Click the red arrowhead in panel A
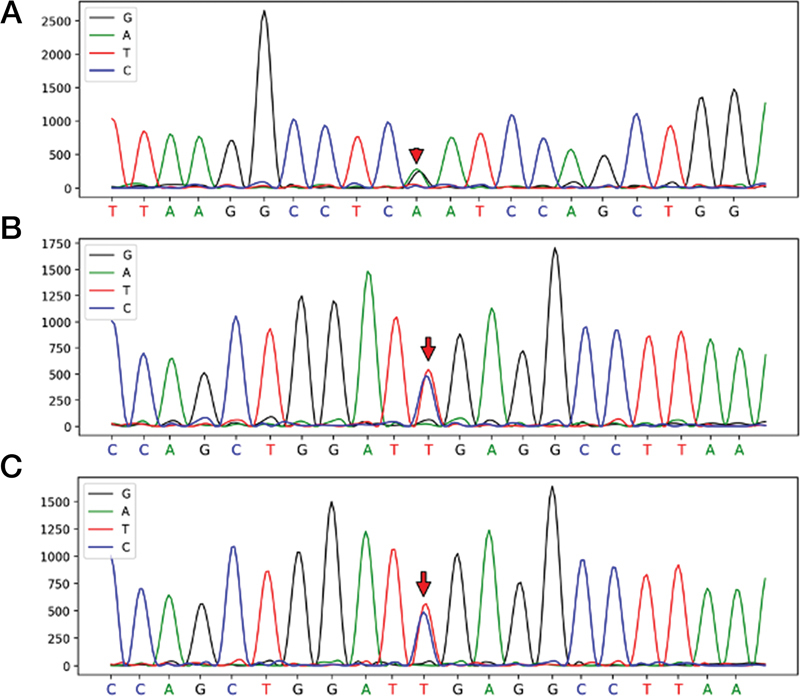Screen dimensions: 800x696 [x=417, y=155]
